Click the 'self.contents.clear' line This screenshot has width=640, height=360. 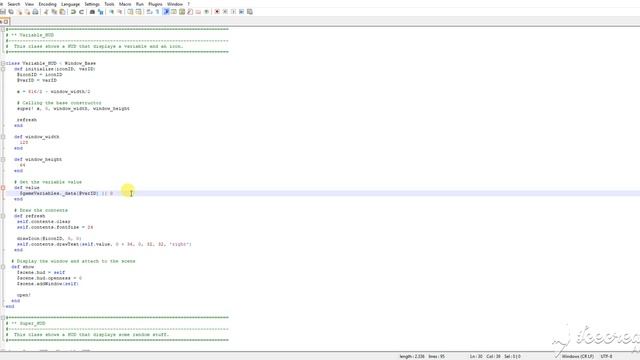tap(44, 222)
